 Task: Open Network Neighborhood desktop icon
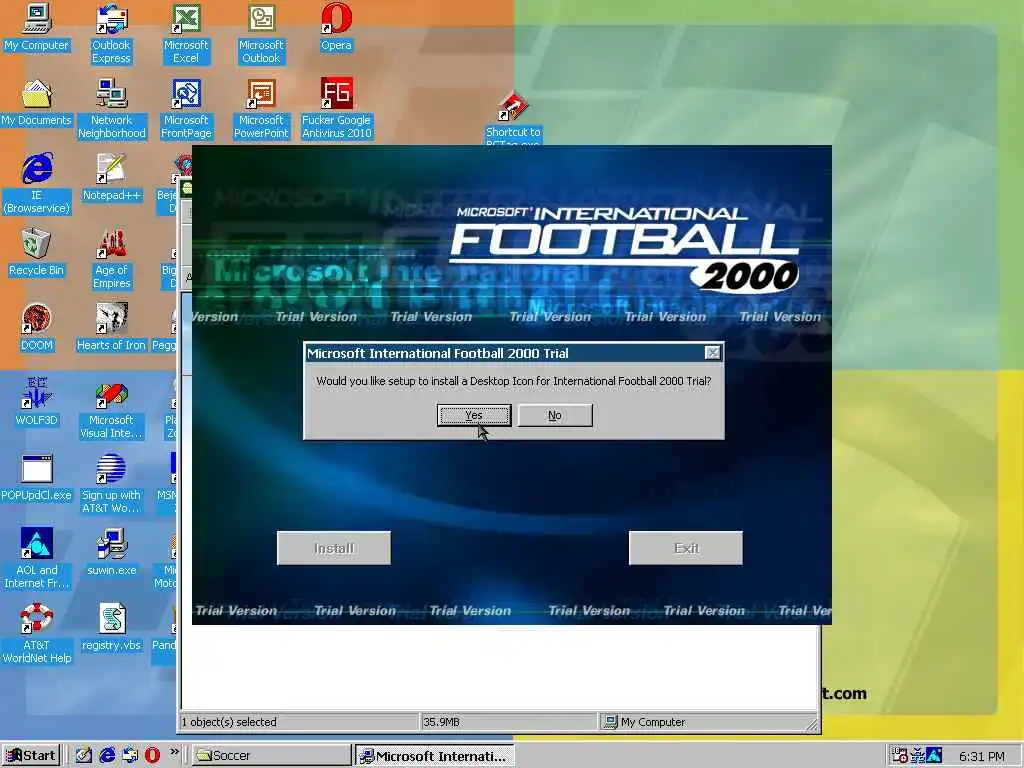[x=112, y=108]
